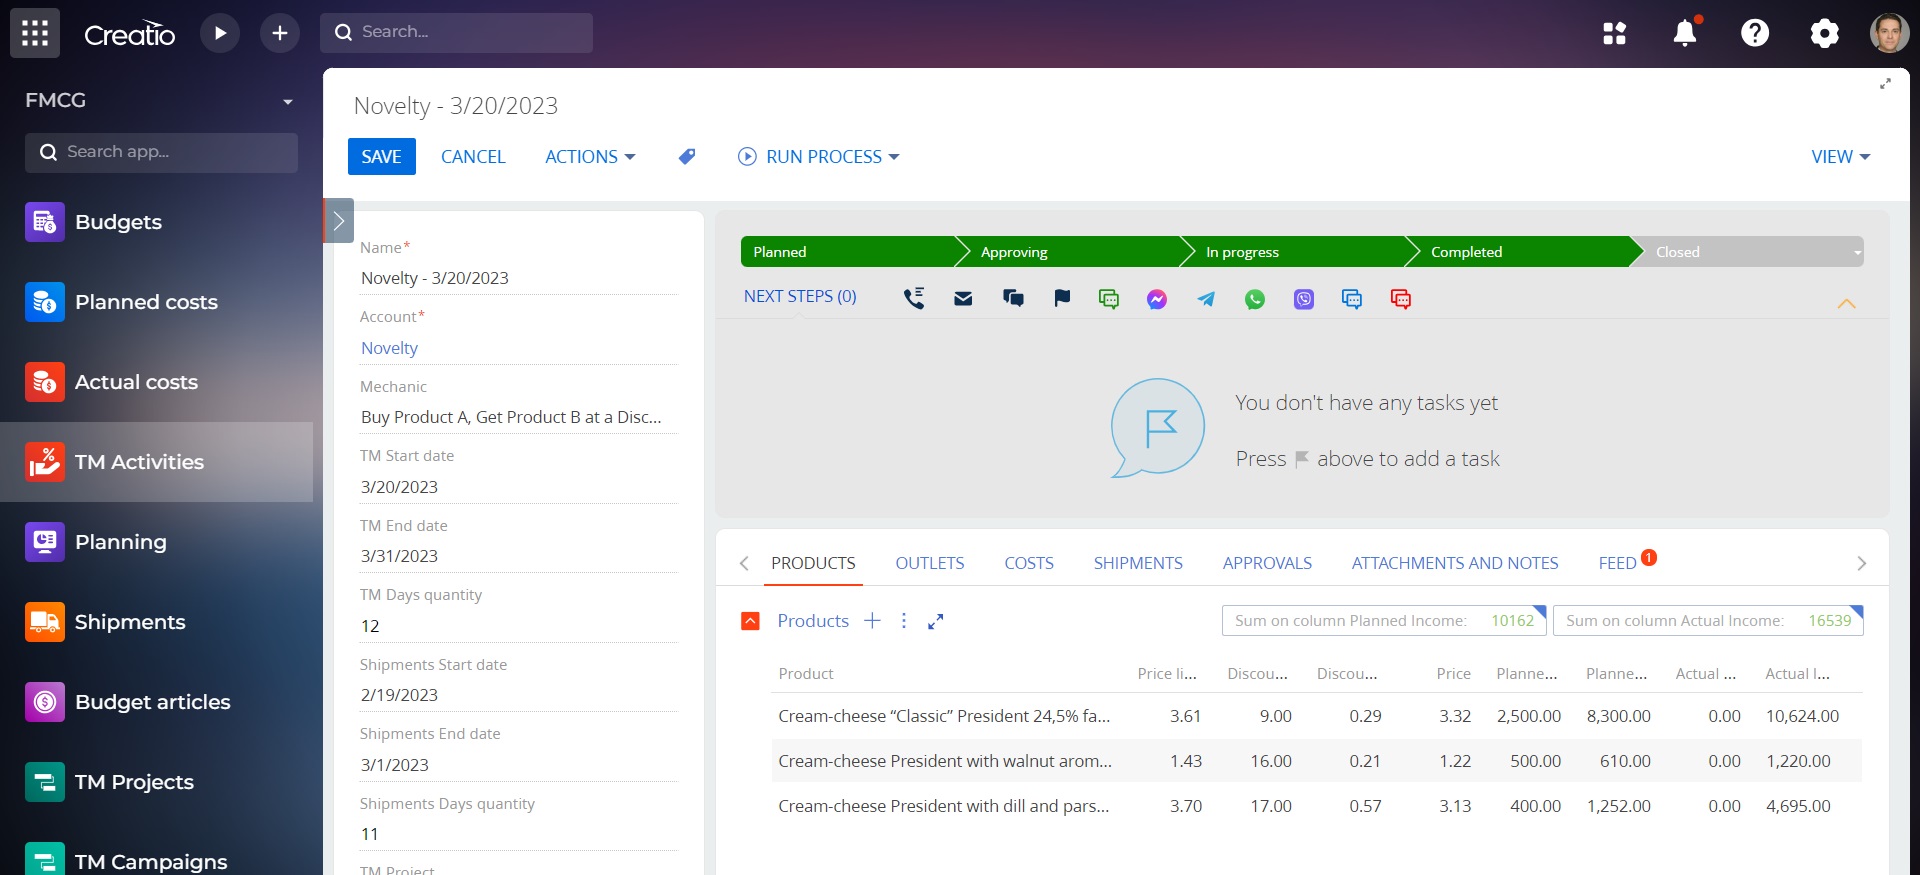The height and width of the screenshot is (875, 1920).
Task: Open the Telegram icon
Action: coord(1206,298)
